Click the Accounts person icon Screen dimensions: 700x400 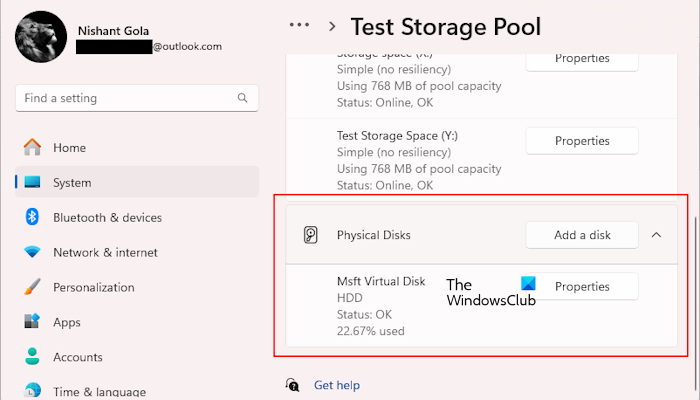pos(32,358)
